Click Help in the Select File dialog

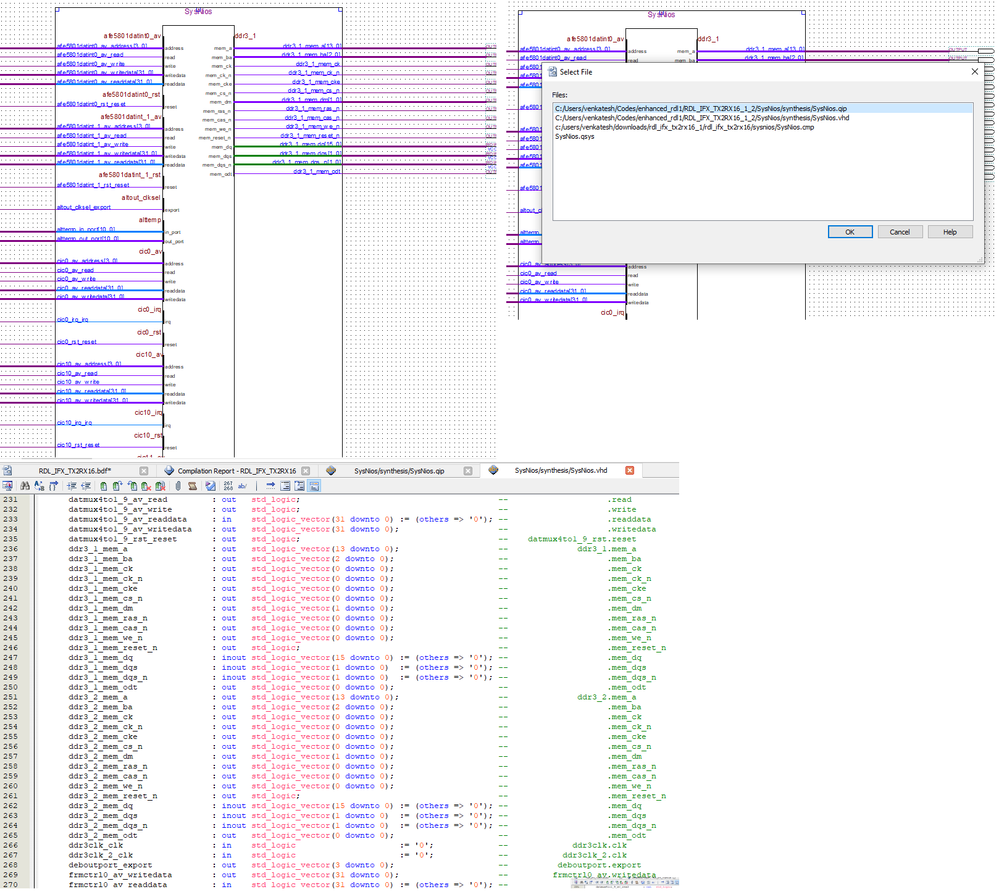click(950, 232)
